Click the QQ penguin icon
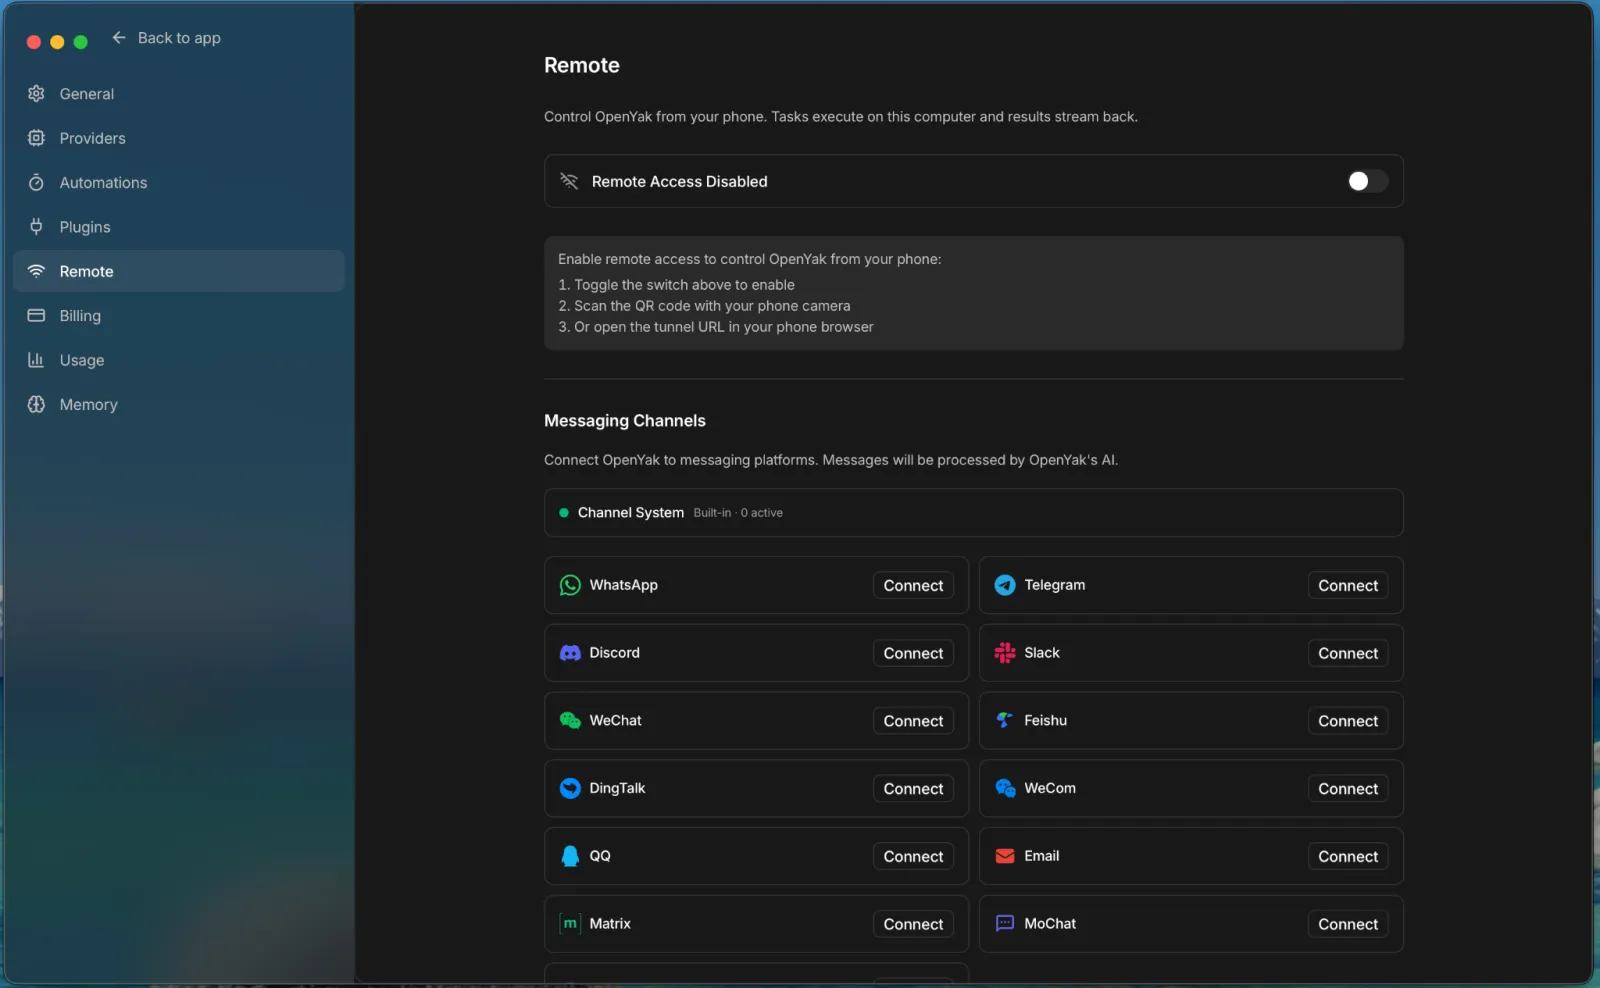The width and height of the screenshot is (1600, 988). click(x=570, y=856)
